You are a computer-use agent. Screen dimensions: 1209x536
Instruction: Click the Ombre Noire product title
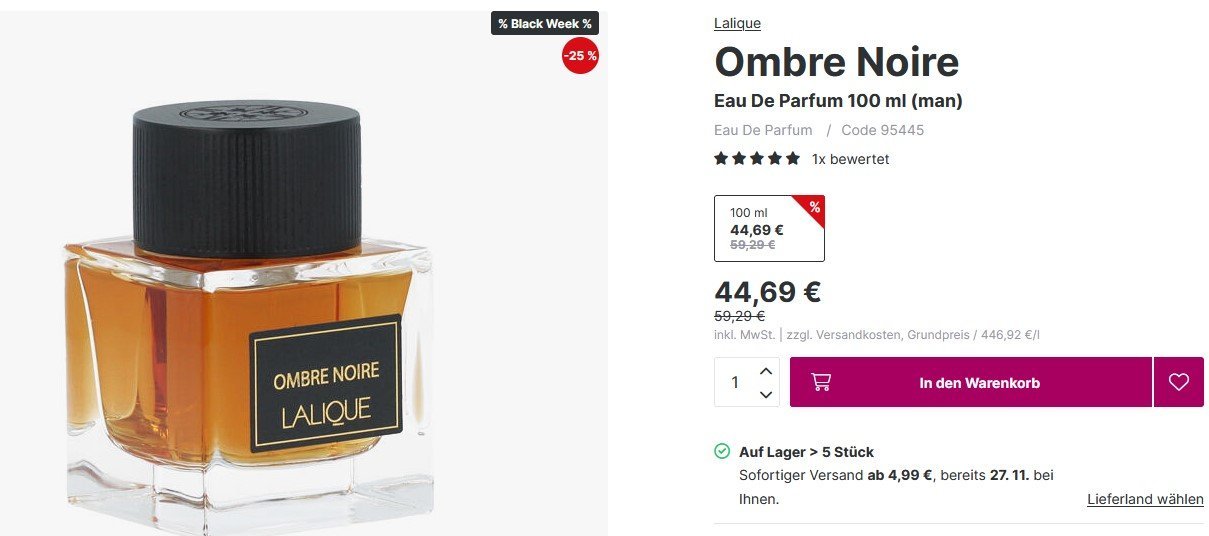(x=836, y=62)
